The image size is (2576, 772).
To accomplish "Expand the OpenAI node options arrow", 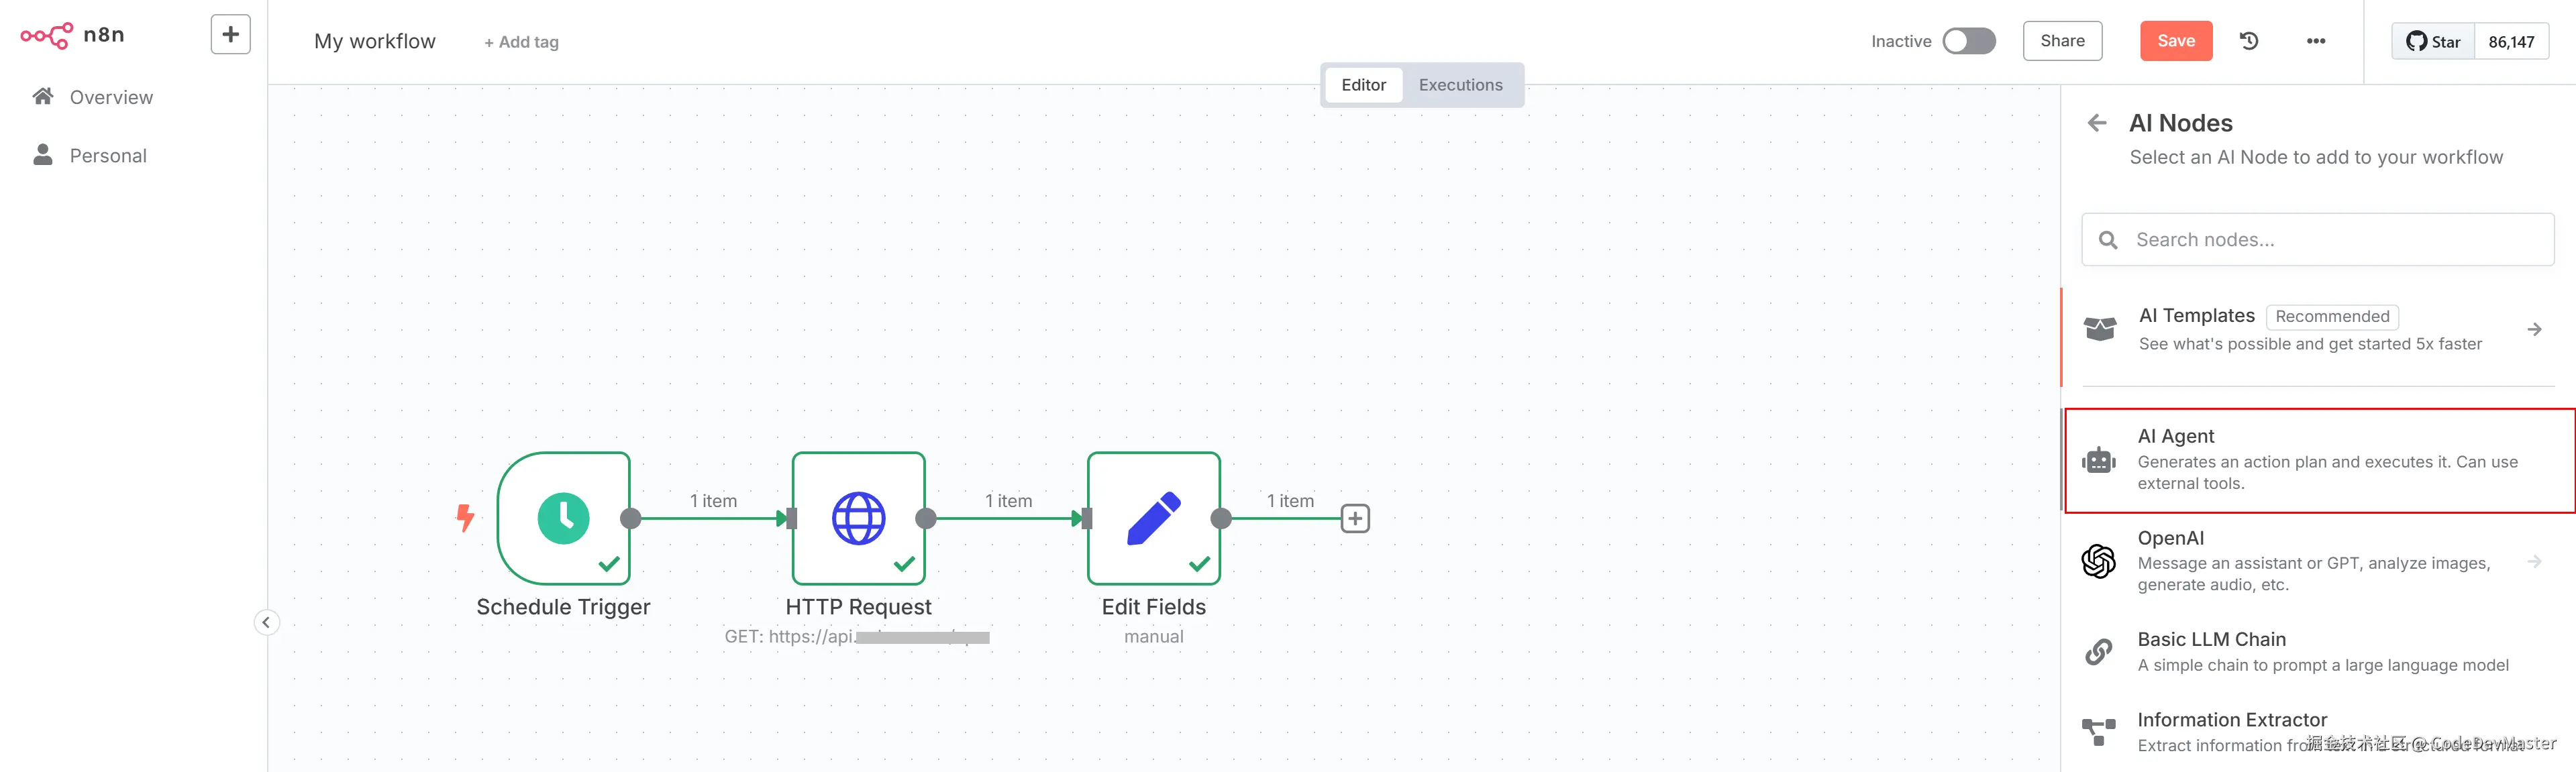I will point(2534,561).
